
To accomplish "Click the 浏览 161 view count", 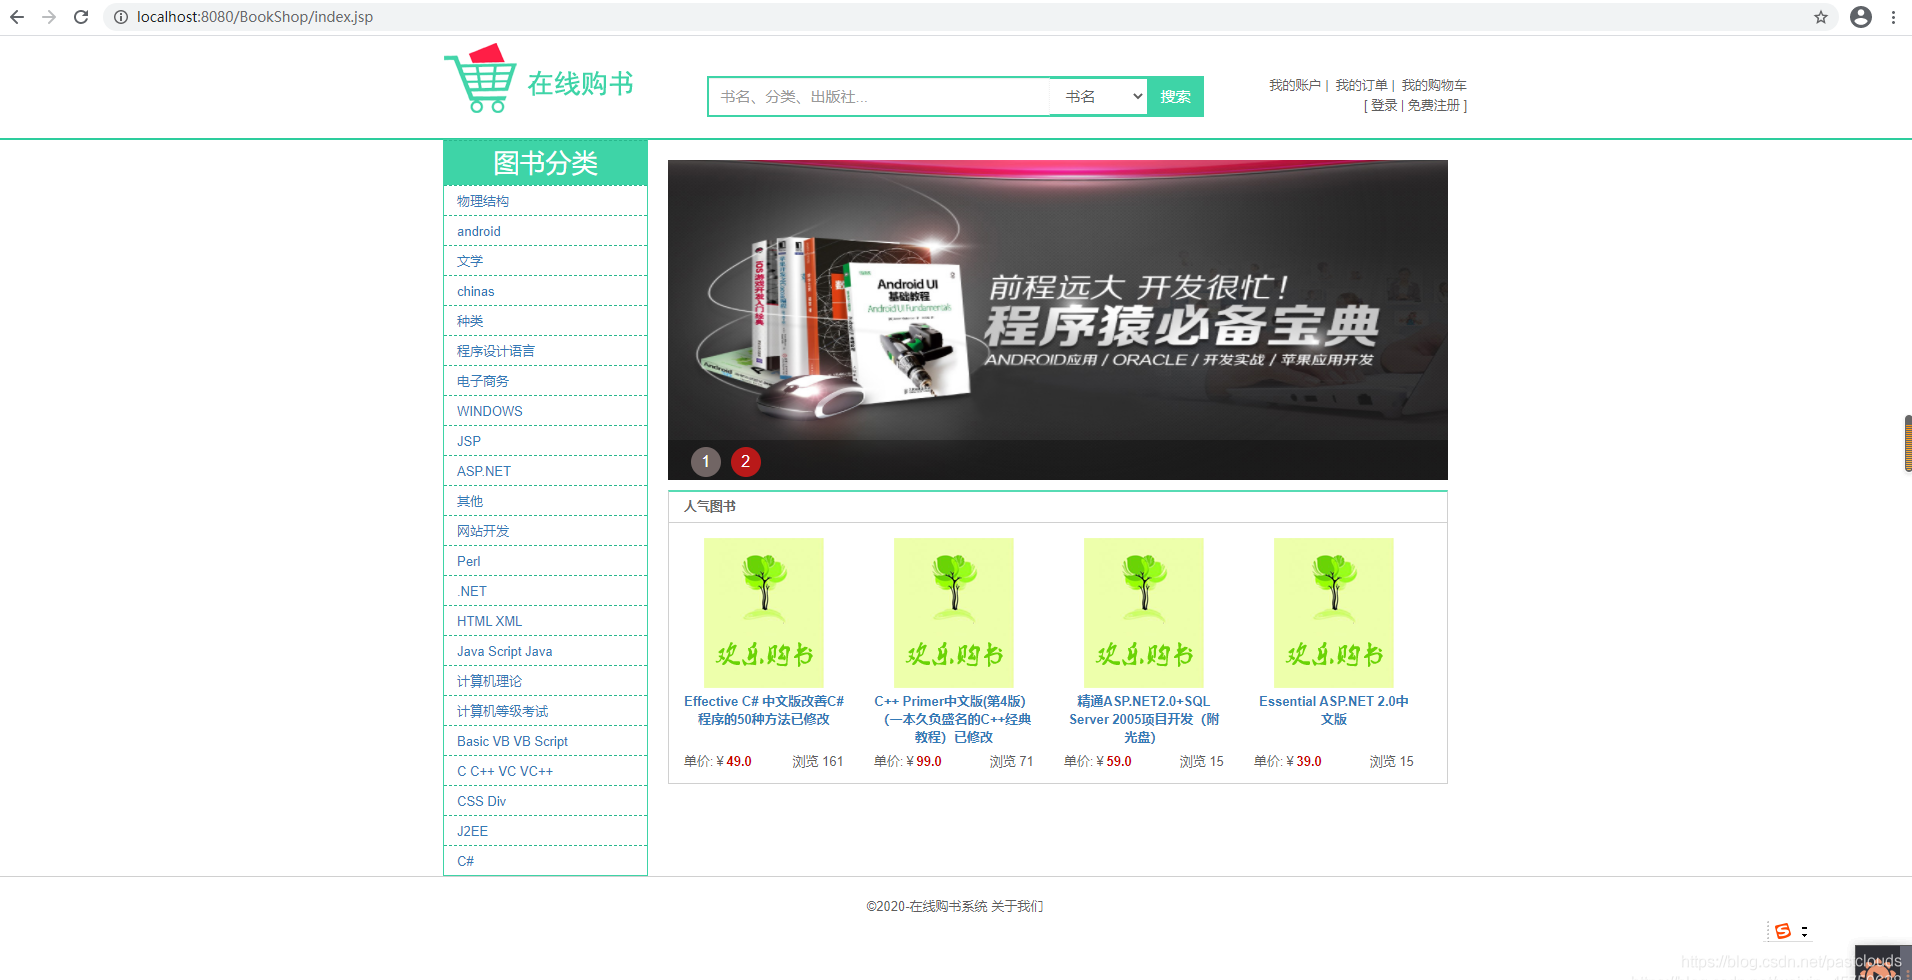I will click(x=818, y=761).
